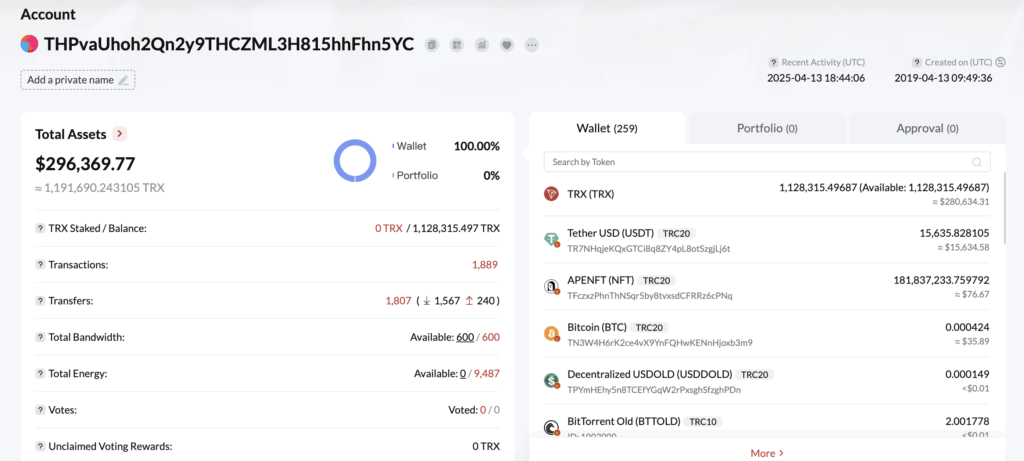Click help icon beside Recent Activity (UTC)
Image resolution: width=1024 pixels, height=461 pixels.
pos(773,63)
